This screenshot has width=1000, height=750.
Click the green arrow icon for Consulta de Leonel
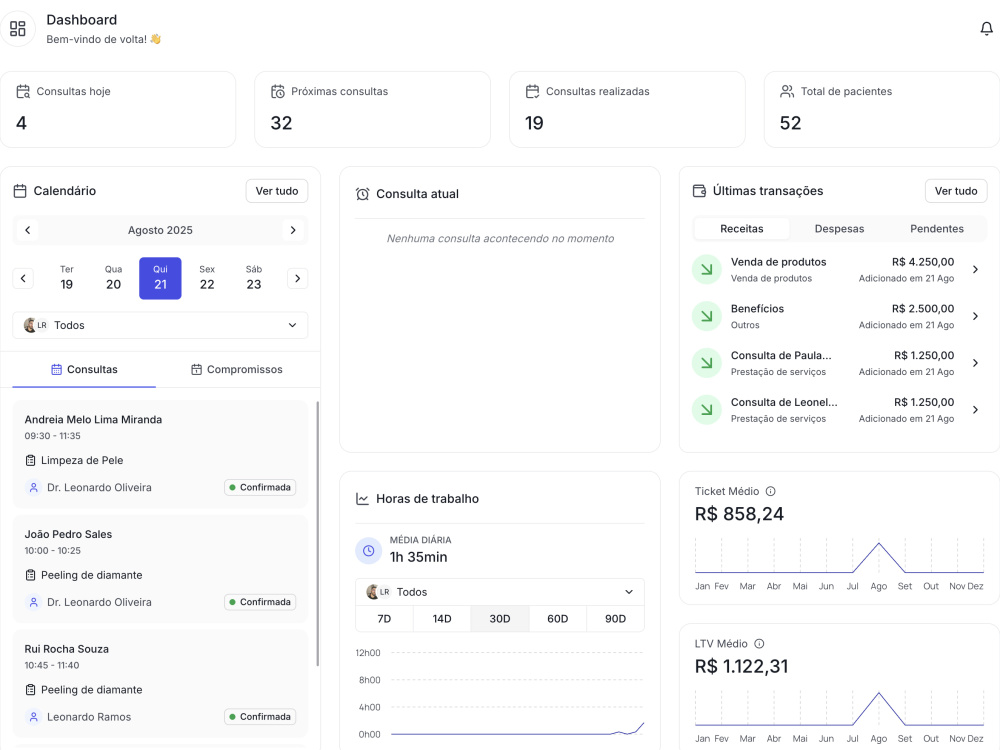point(707,409)
